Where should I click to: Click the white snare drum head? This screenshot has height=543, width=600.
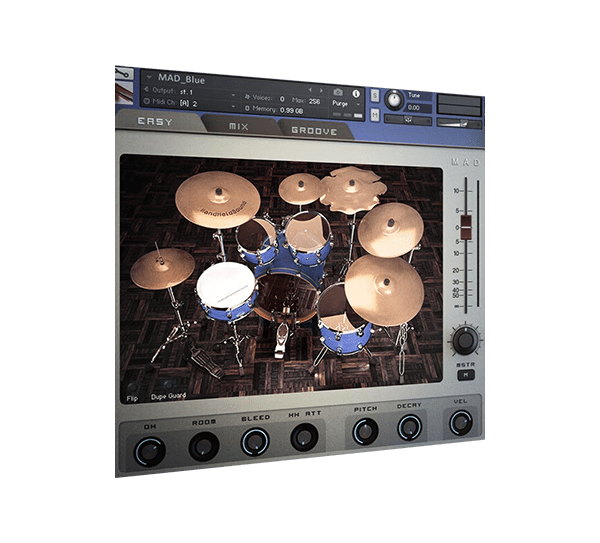coord(226,285)
